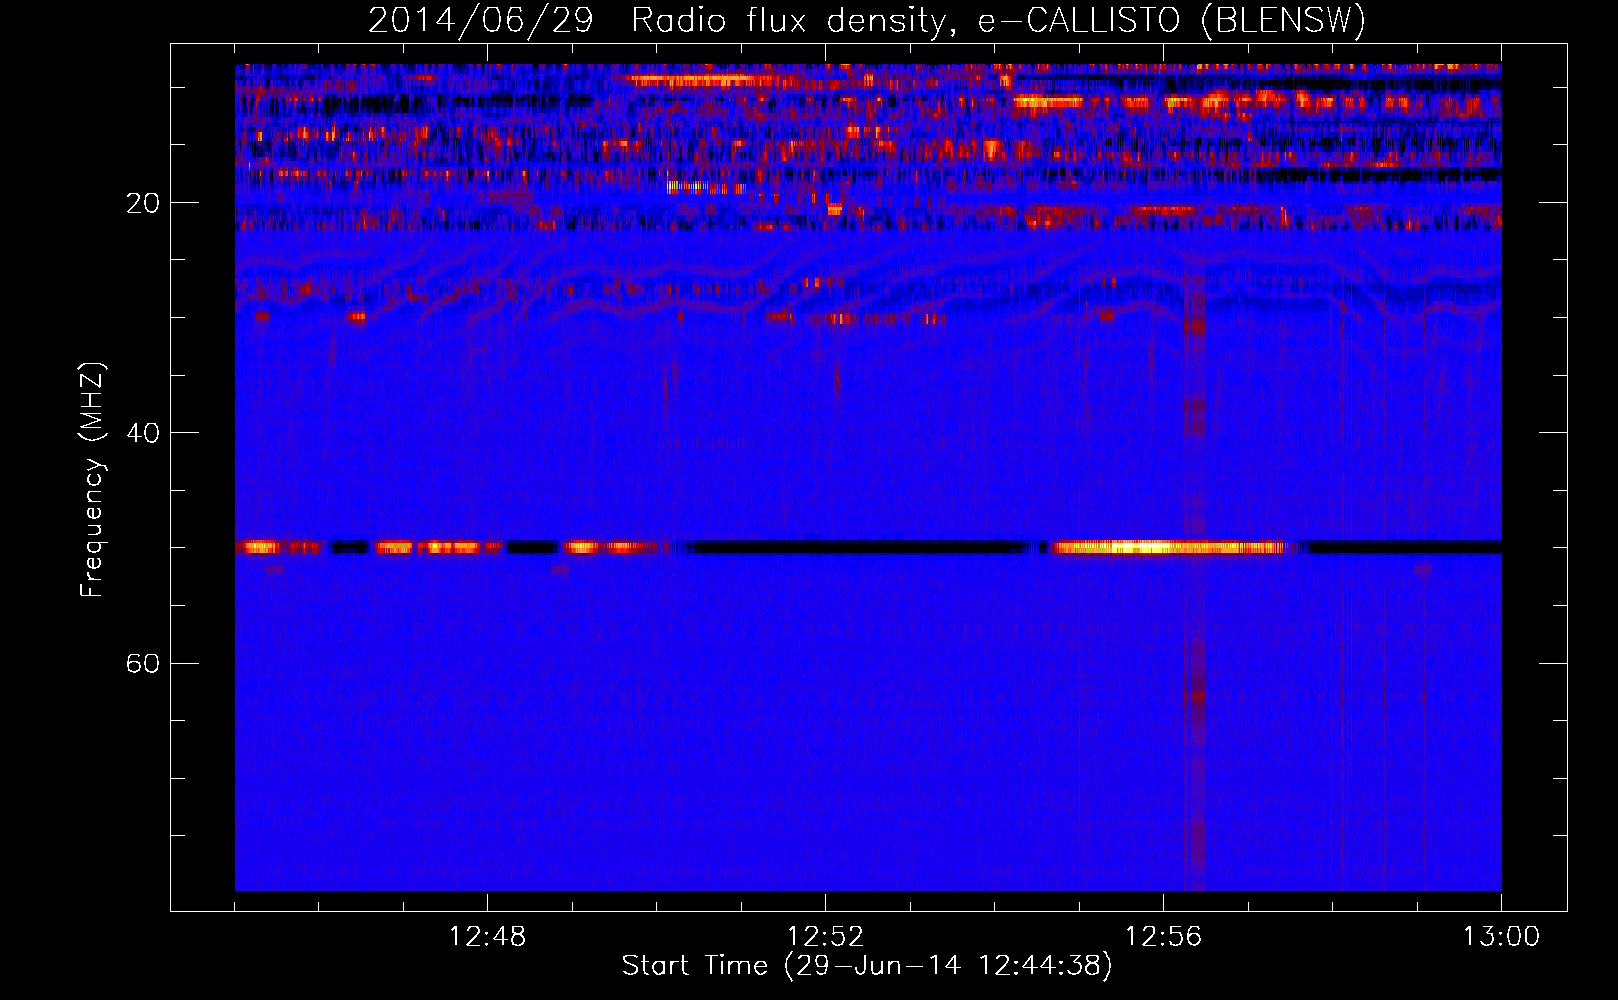Click the 'Frequency (MHZ)' axis label
The image size is (1618, 1000).
tap(92, 480)
